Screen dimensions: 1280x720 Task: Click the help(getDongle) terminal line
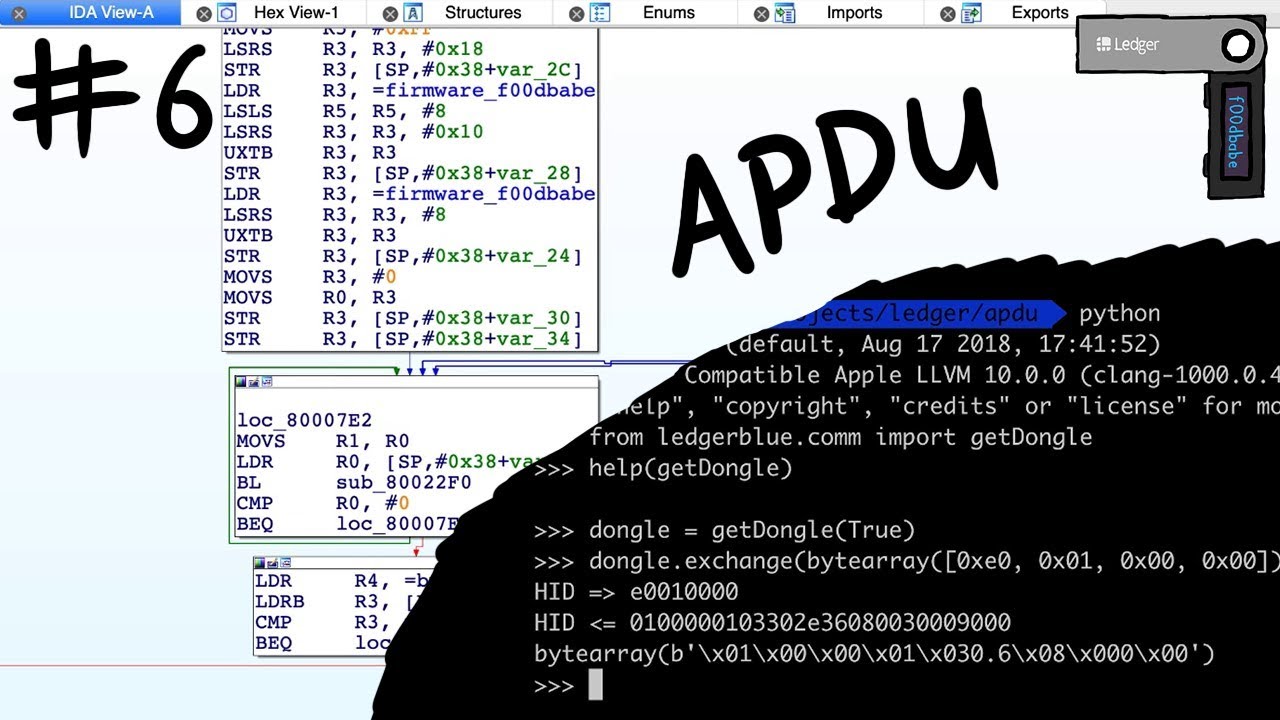point(663,468)
